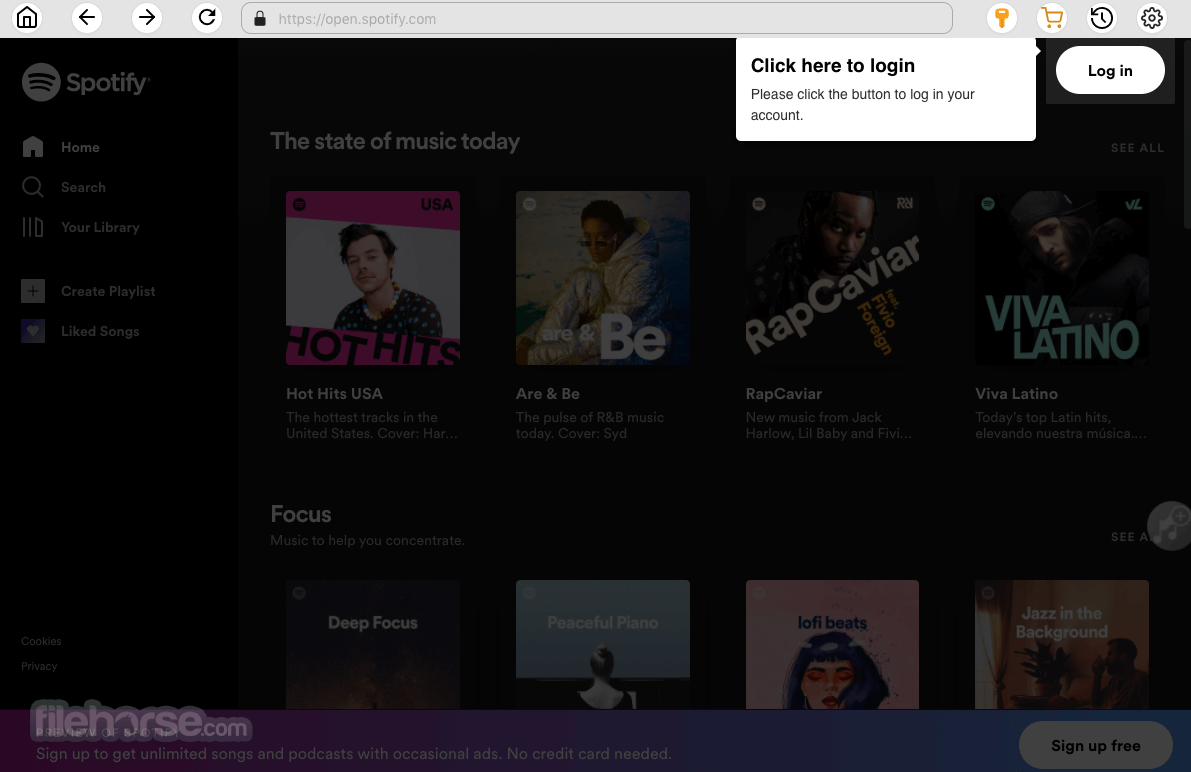Select Create Playlist in sidebar
Image resolution: width=1191 pixels, height=772 pixels.
tap(88, 291)
